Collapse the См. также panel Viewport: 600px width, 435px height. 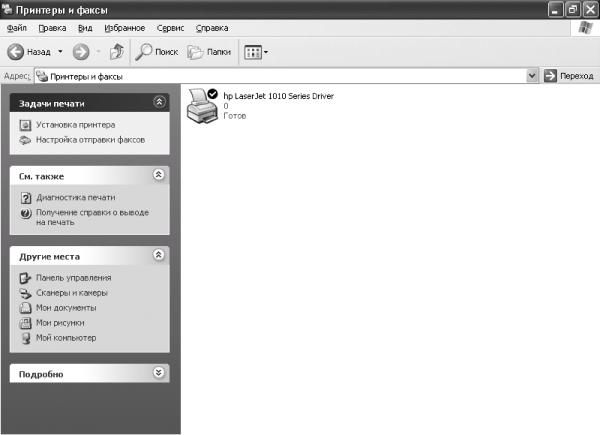[158, 175]
